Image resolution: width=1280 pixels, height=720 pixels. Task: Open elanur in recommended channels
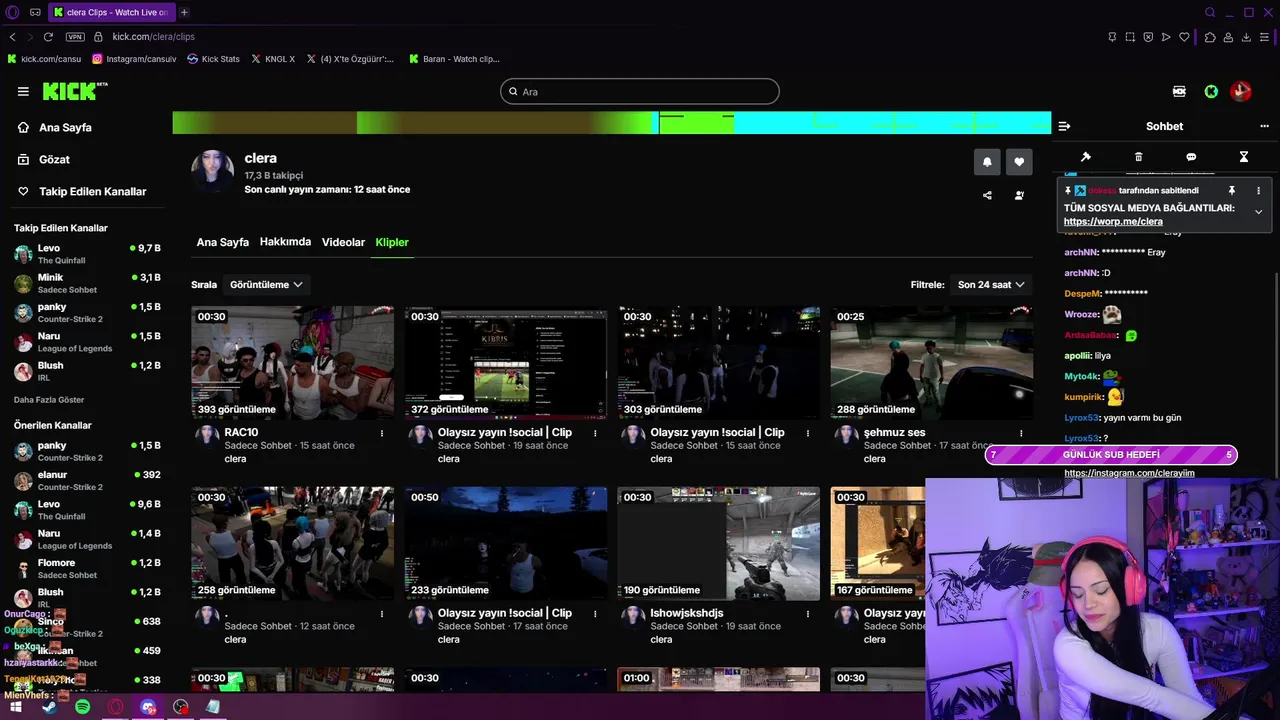pyautogui.click(x=87, y=481)
